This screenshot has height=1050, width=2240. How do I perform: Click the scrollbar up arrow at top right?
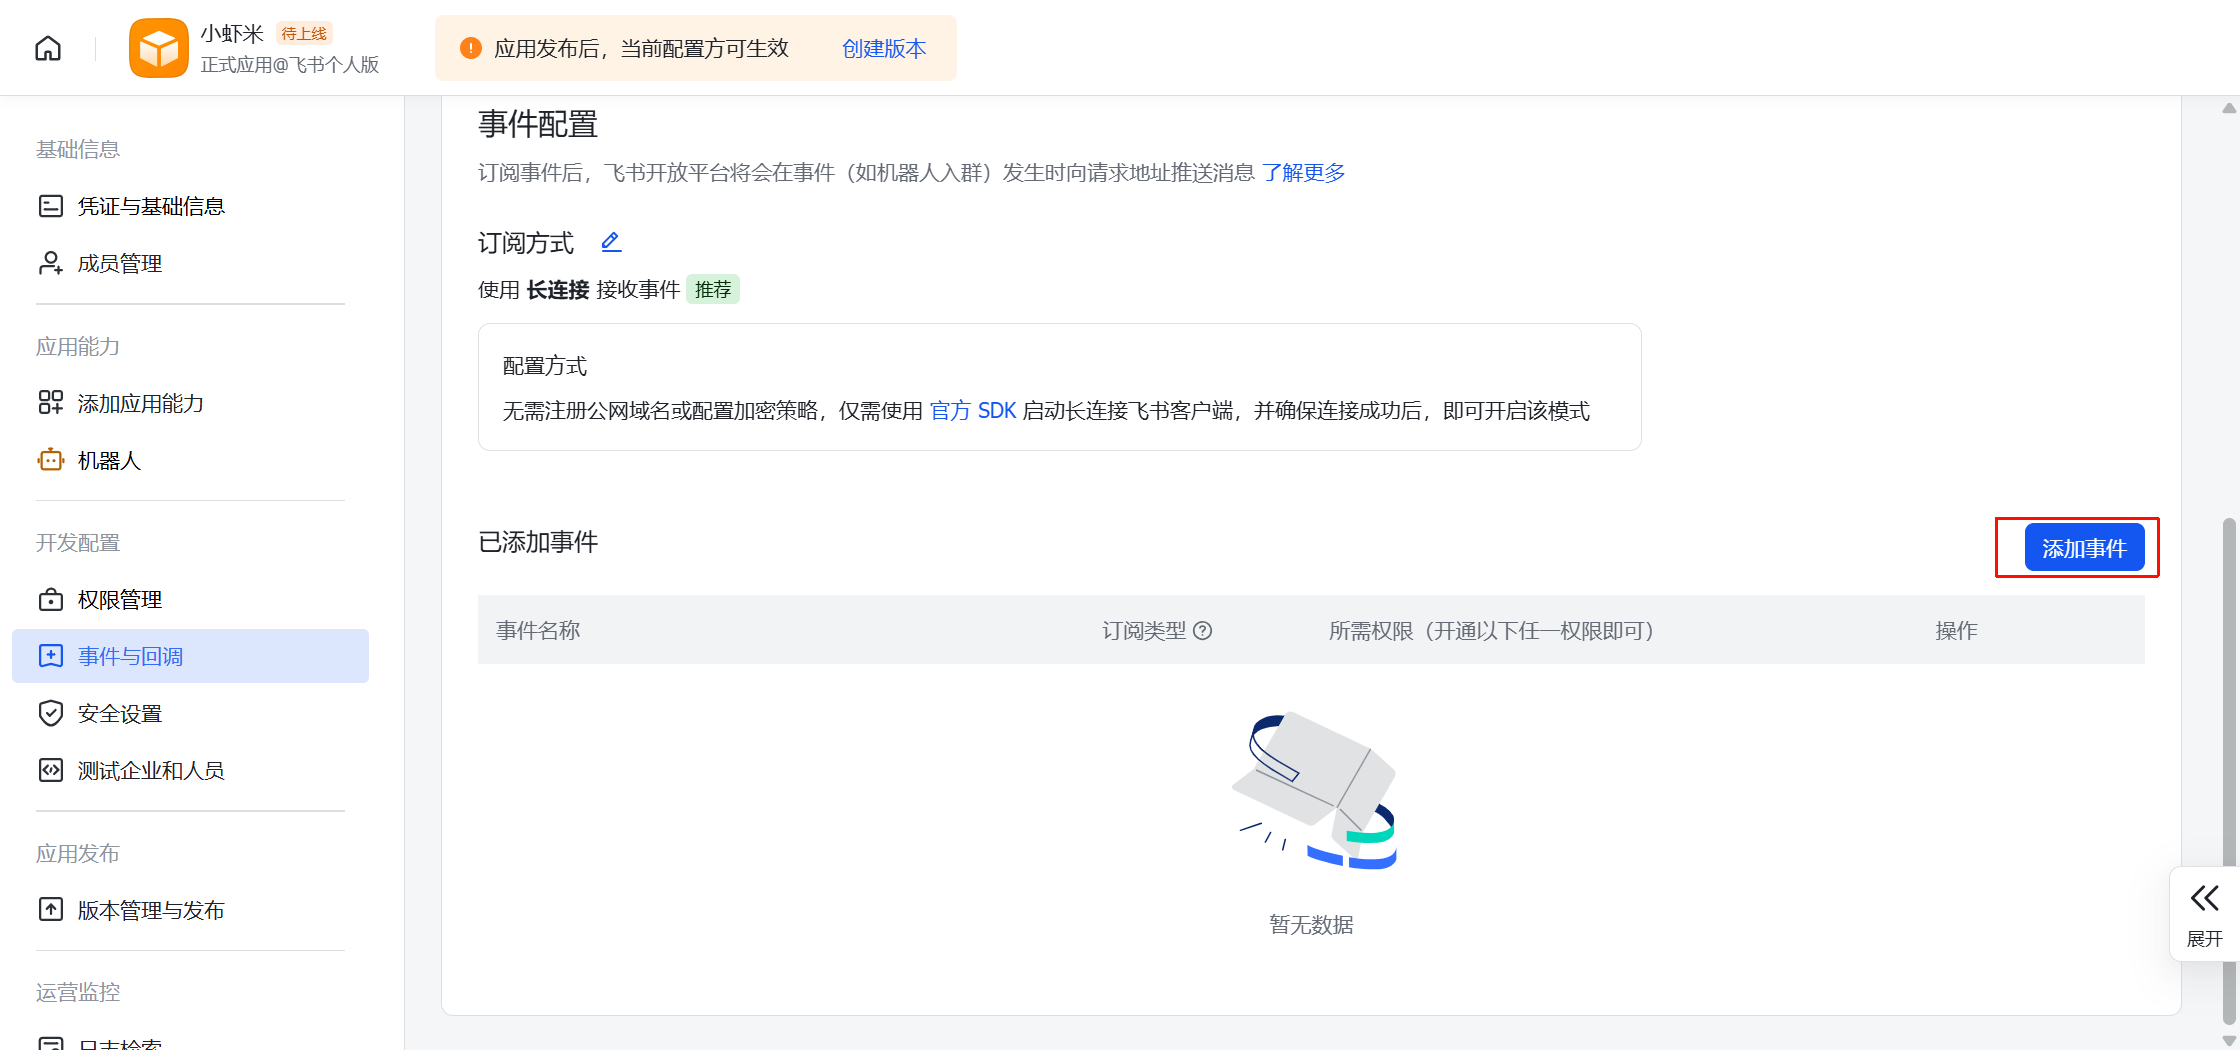pos(2229,108)
